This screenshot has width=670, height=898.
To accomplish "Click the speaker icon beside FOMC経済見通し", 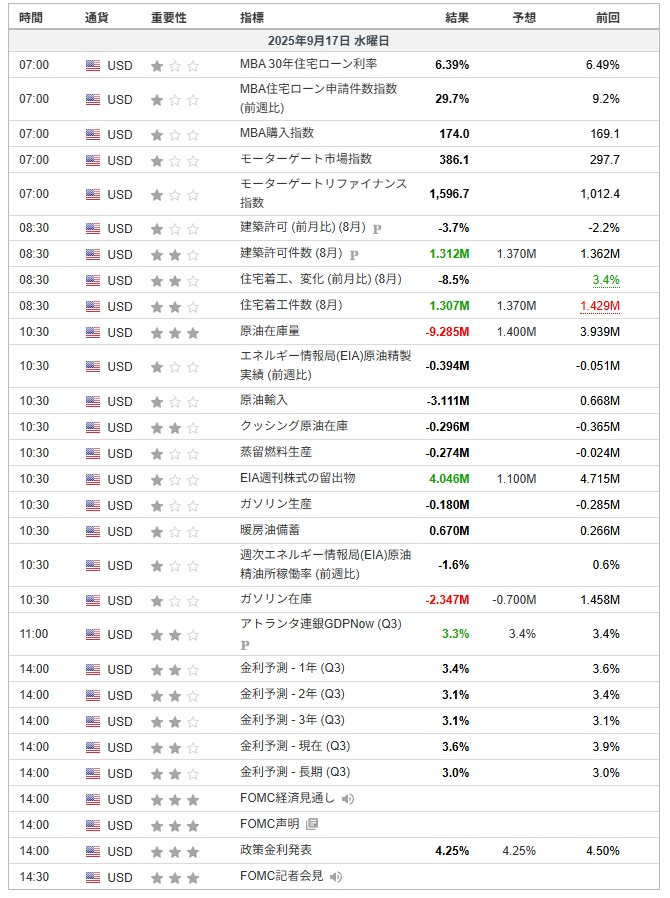I will click(348, 798).
